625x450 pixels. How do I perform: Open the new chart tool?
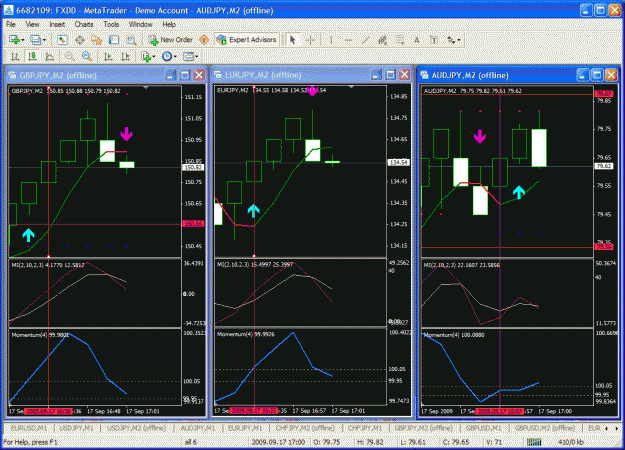(x=15, y=40)
